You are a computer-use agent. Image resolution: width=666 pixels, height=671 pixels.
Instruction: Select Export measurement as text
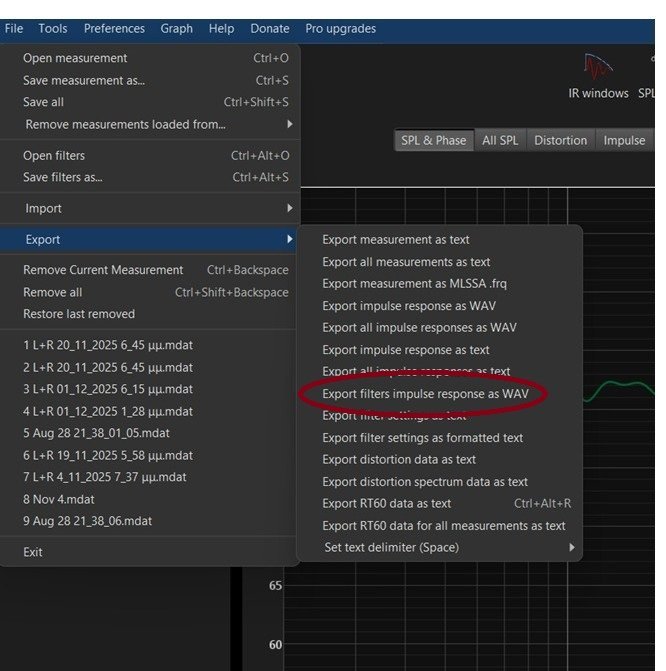(x=395, y=240)
